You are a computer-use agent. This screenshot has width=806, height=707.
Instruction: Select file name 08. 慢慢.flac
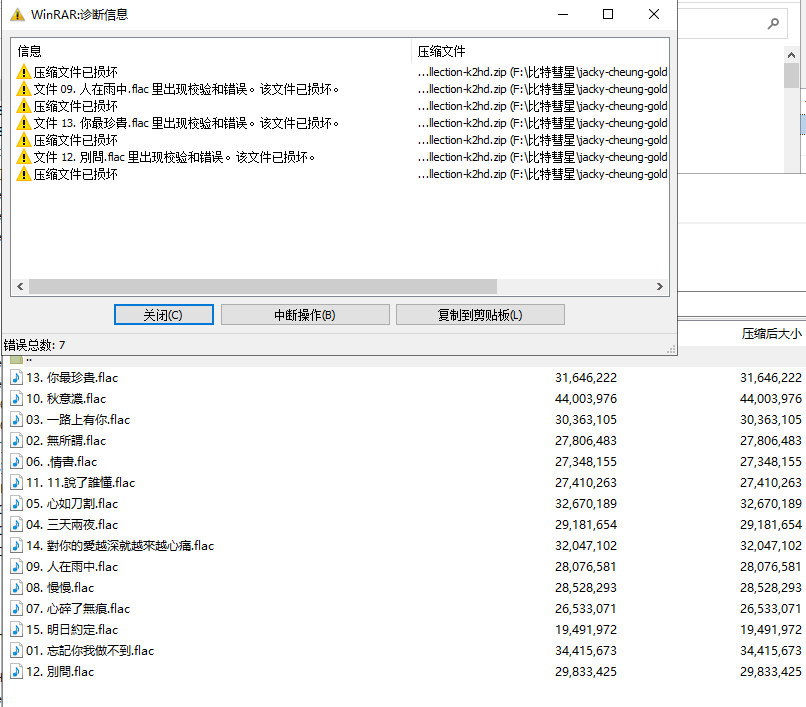60,588
